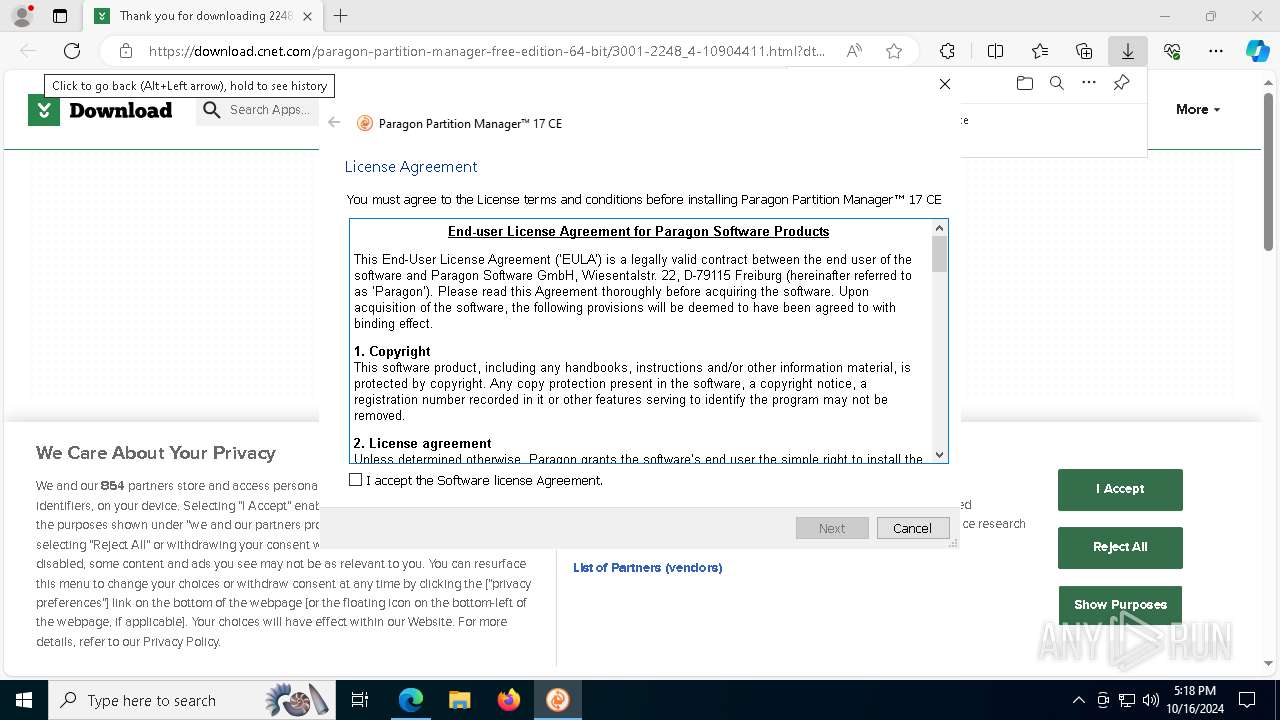The height and width of the screenshot is (720, 1280).
Task: Click 1. Copyright section heading
Action: coord(392,351)
